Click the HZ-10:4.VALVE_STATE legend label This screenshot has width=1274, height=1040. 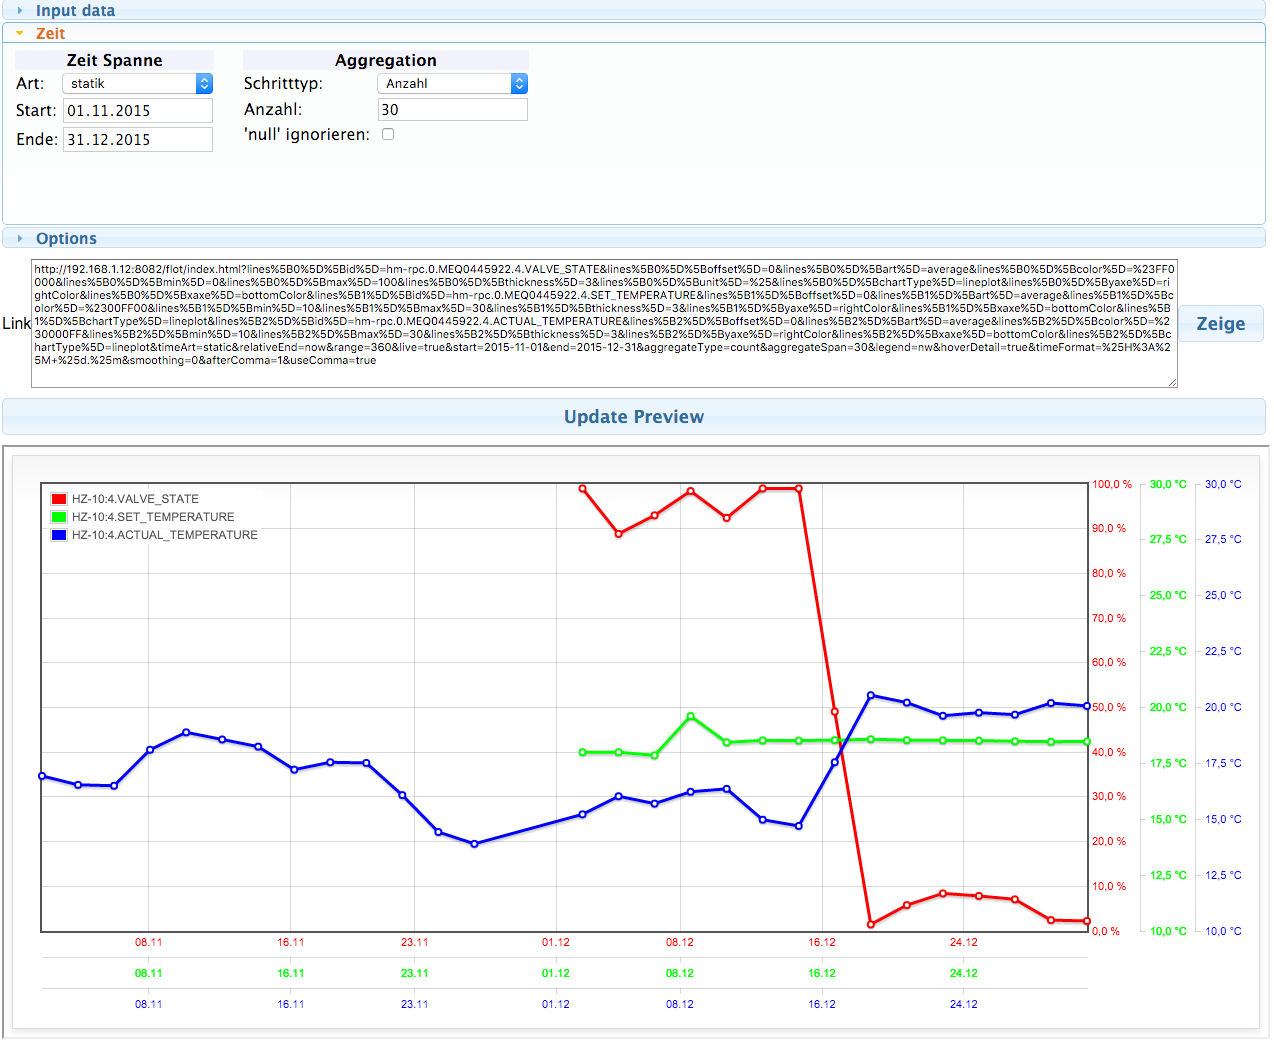pos(135,499)
